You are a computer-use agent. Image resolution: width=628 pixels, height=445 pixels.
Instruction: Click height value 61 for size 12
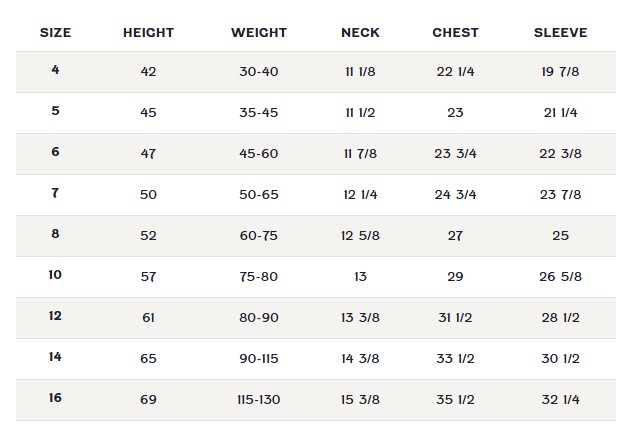(148, 318)
